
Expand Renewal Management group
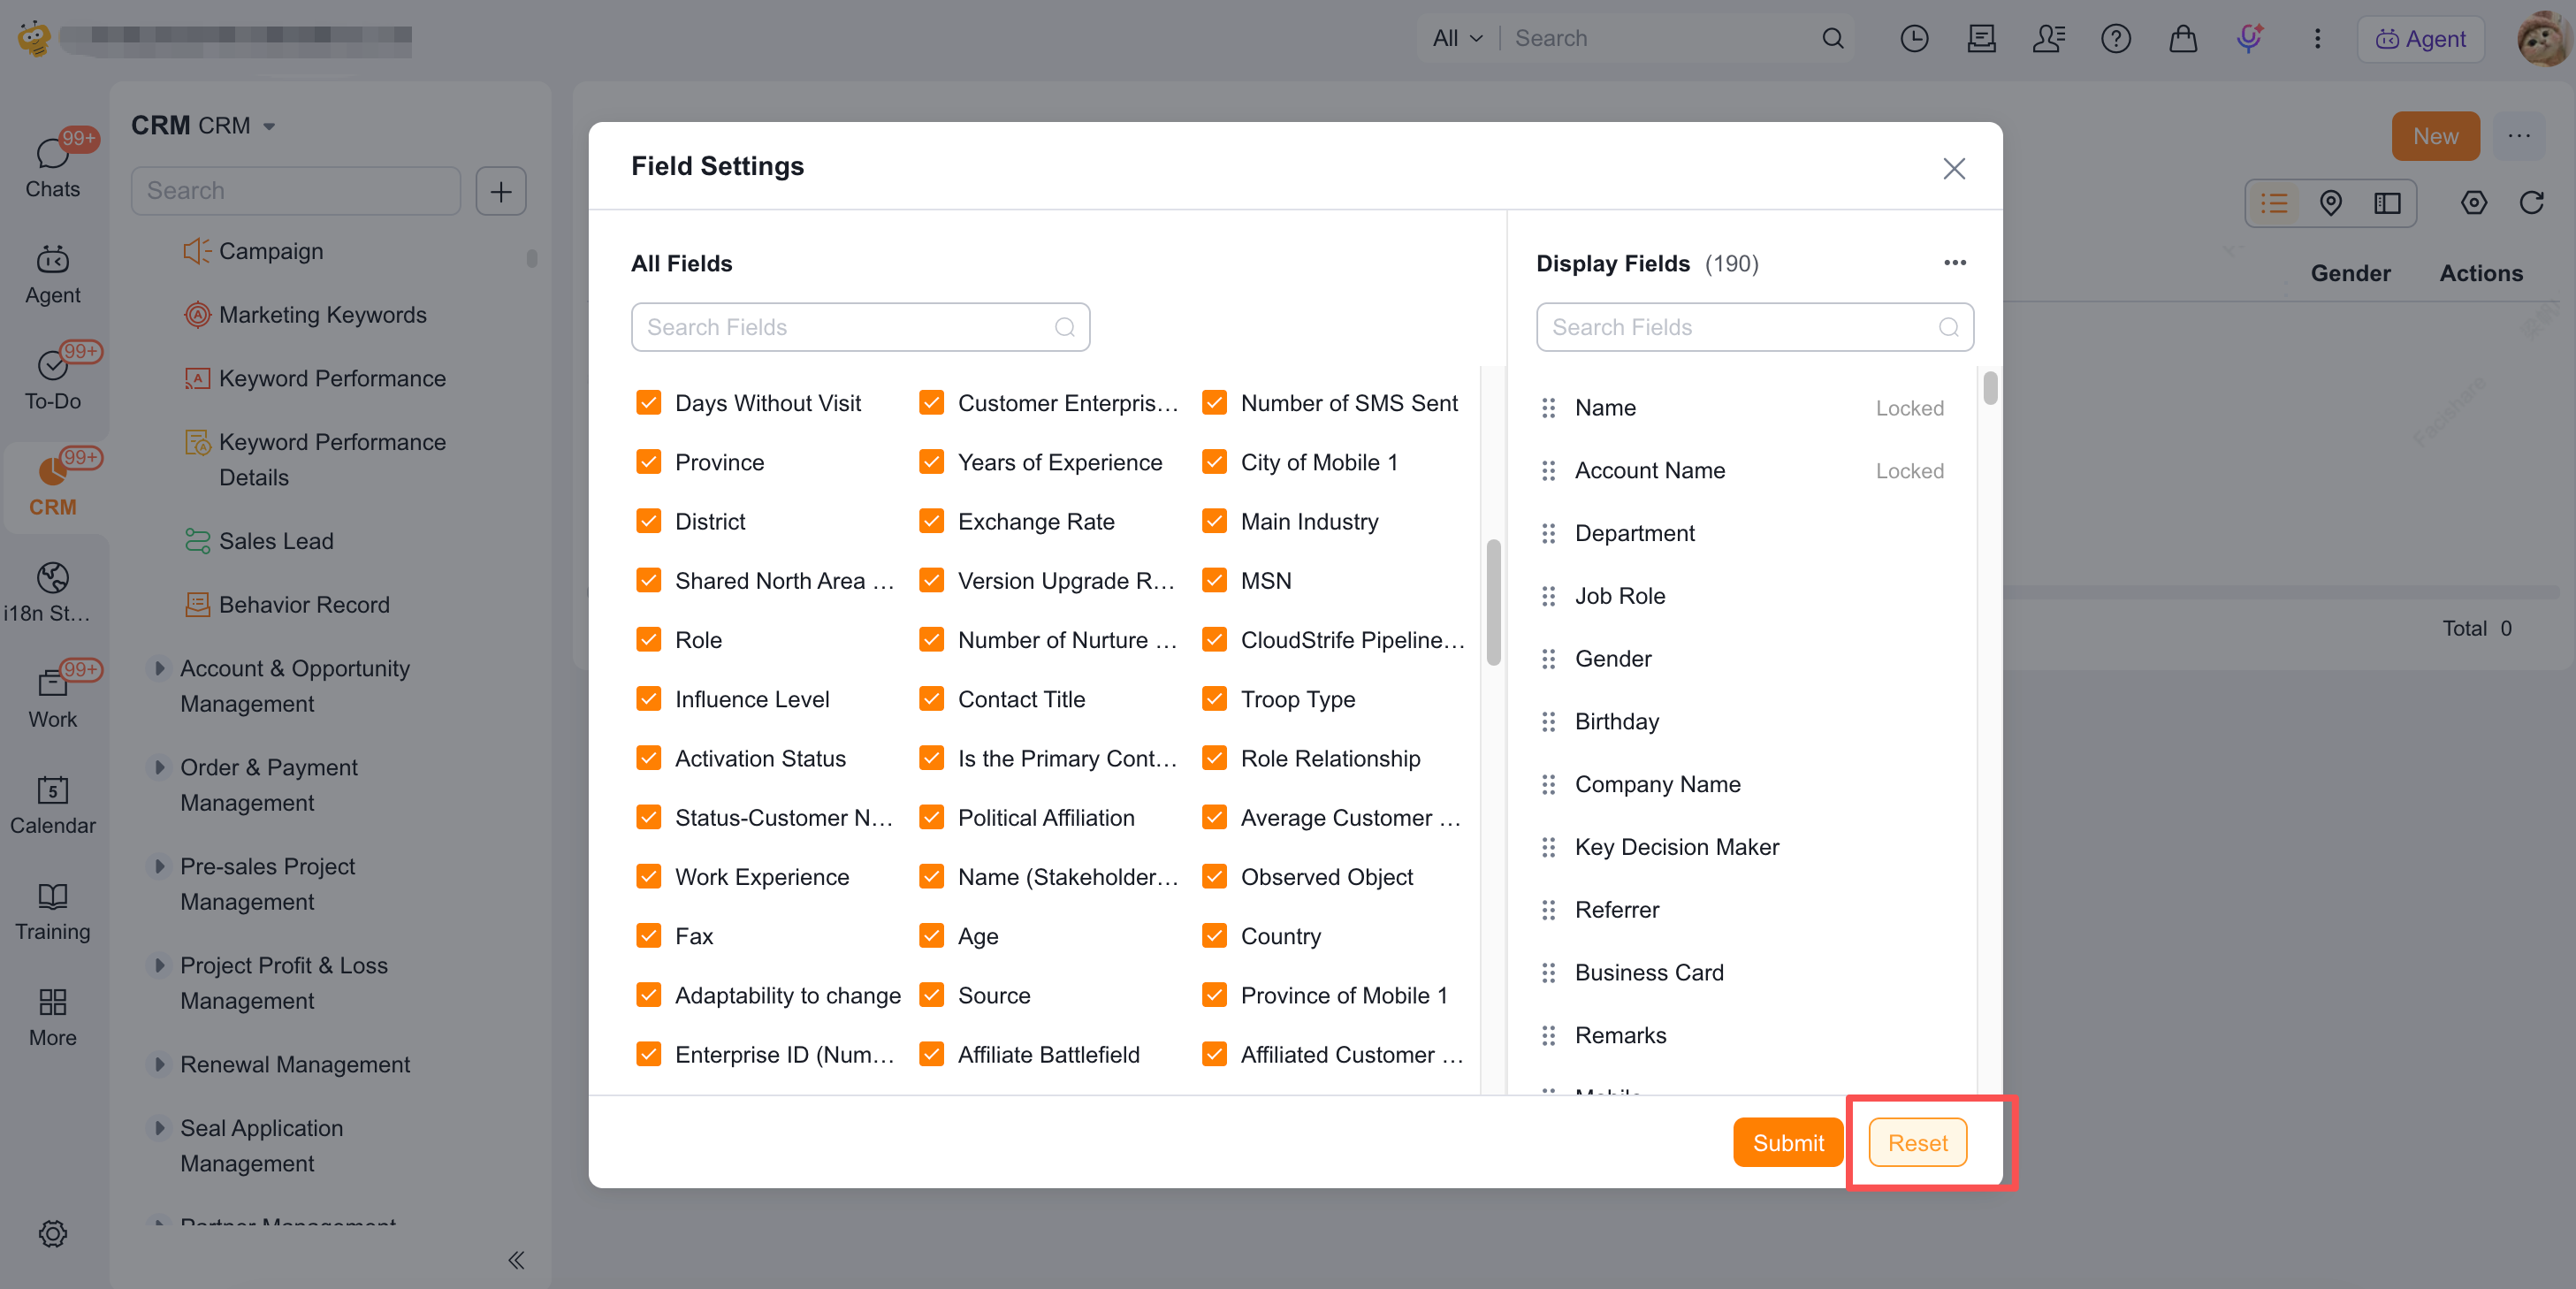tap(159, 1064)
